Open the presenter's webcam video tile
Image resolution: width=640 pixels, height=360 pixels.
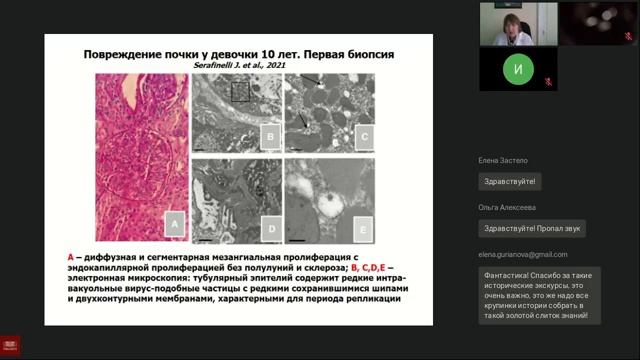[518, 24]
